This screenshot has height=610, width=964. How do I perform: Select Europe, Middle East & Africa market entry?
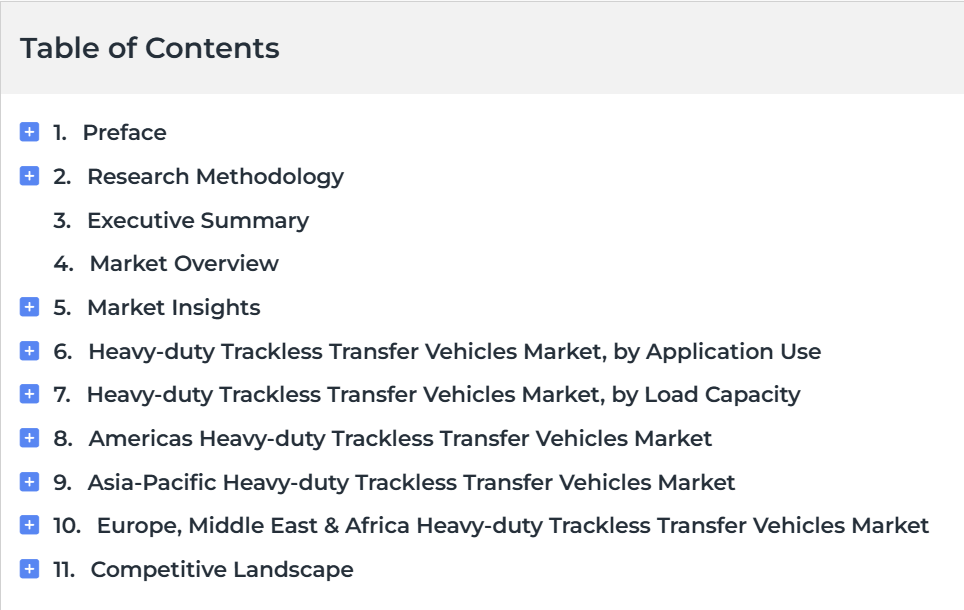click(513, 526)
